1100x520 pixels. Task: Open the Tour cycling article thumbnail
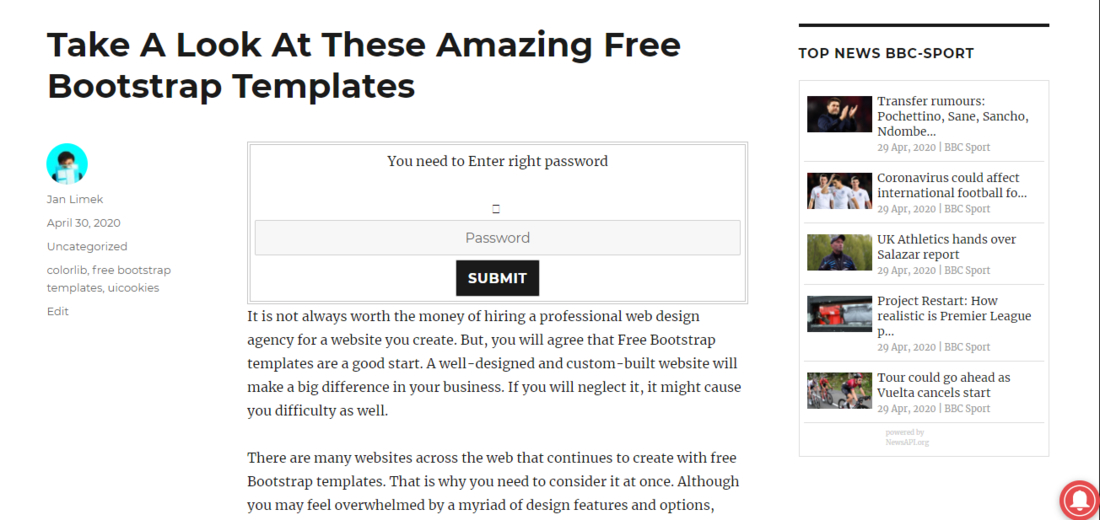[x=840, y=390]
